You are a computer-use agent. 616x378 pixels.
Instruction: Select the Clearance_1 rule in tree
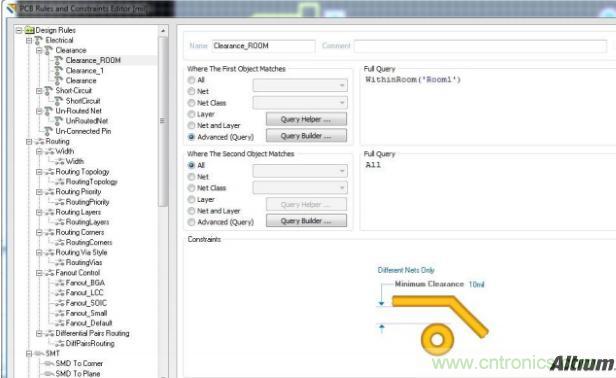click(x=84, y=70)
